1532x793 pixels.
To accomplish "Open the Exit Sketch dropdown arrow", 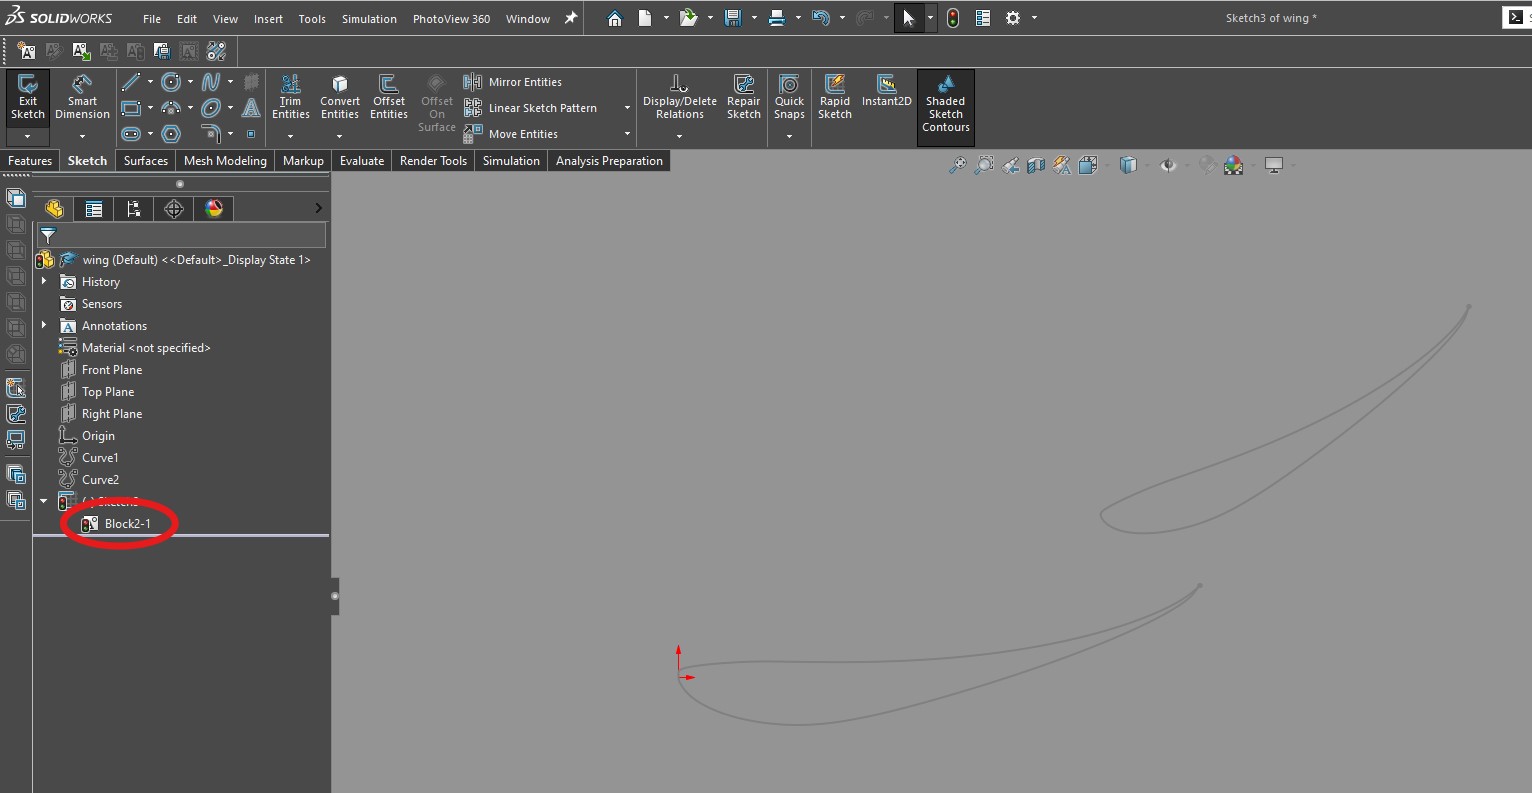I will [x=28, y=136].
